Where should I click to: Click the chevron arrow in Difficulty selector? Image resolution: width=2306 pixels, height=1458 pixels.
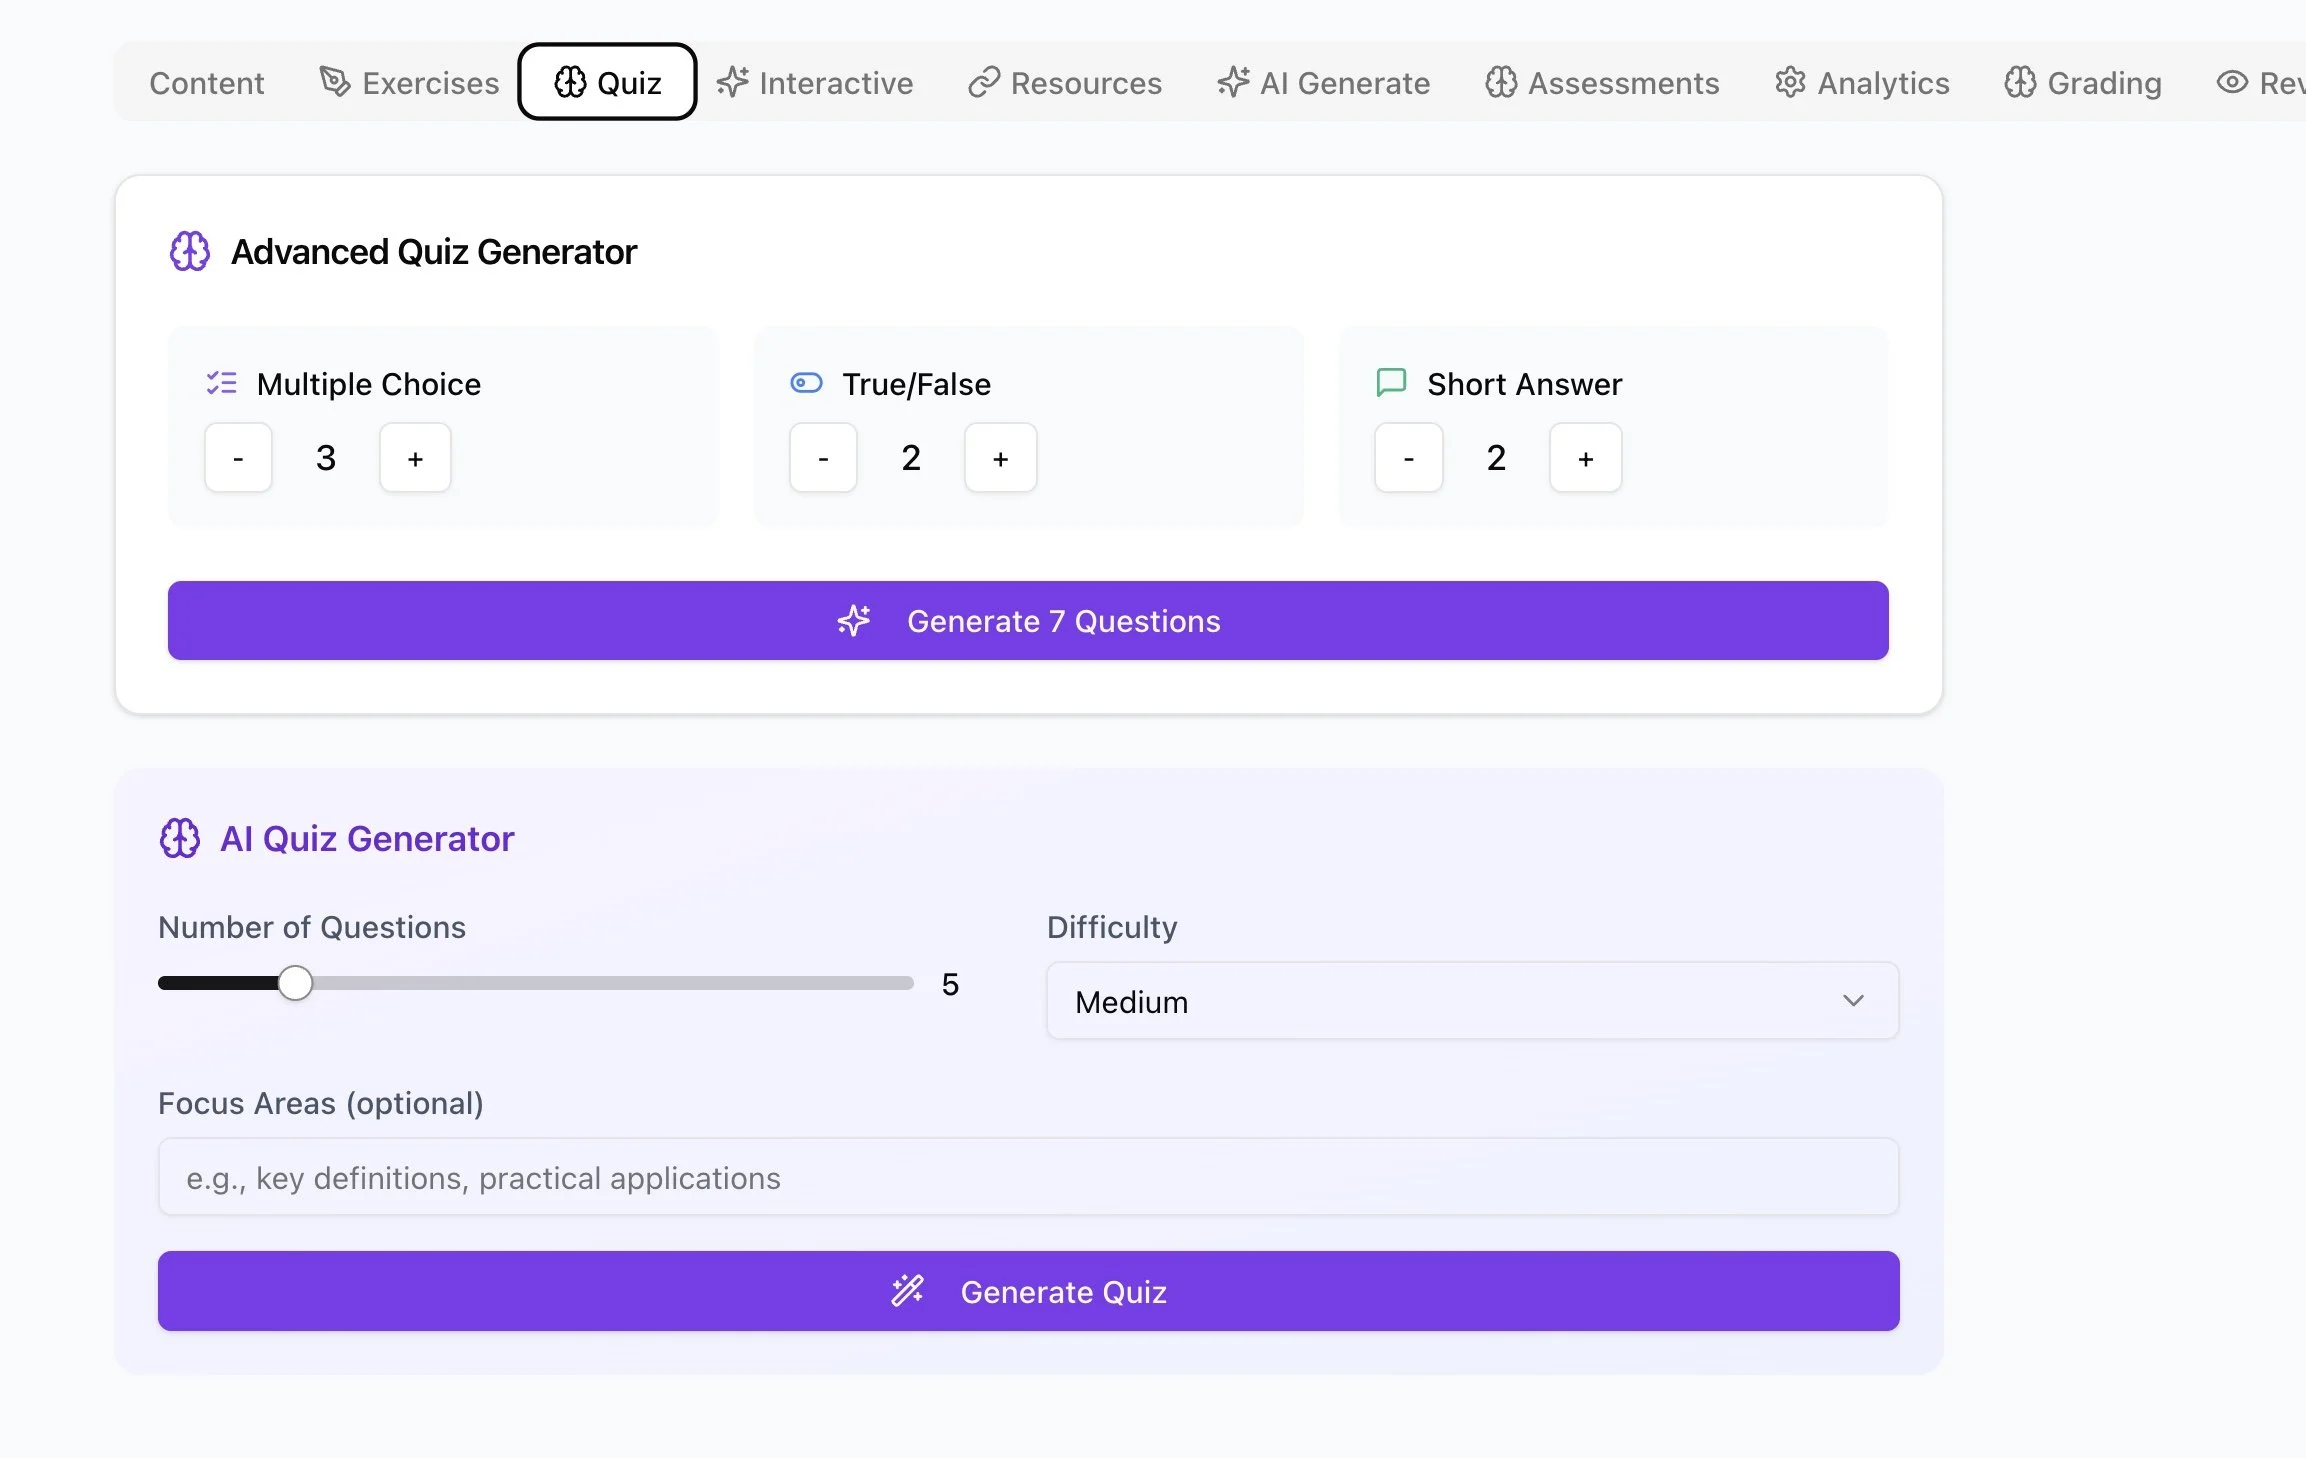(x=1853, y=1001)
